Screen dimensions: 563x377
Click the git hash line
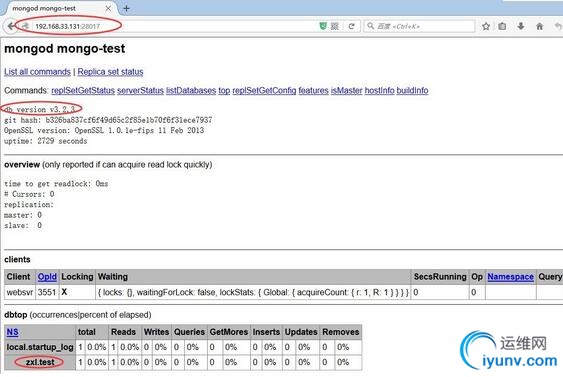pos(108,120)
